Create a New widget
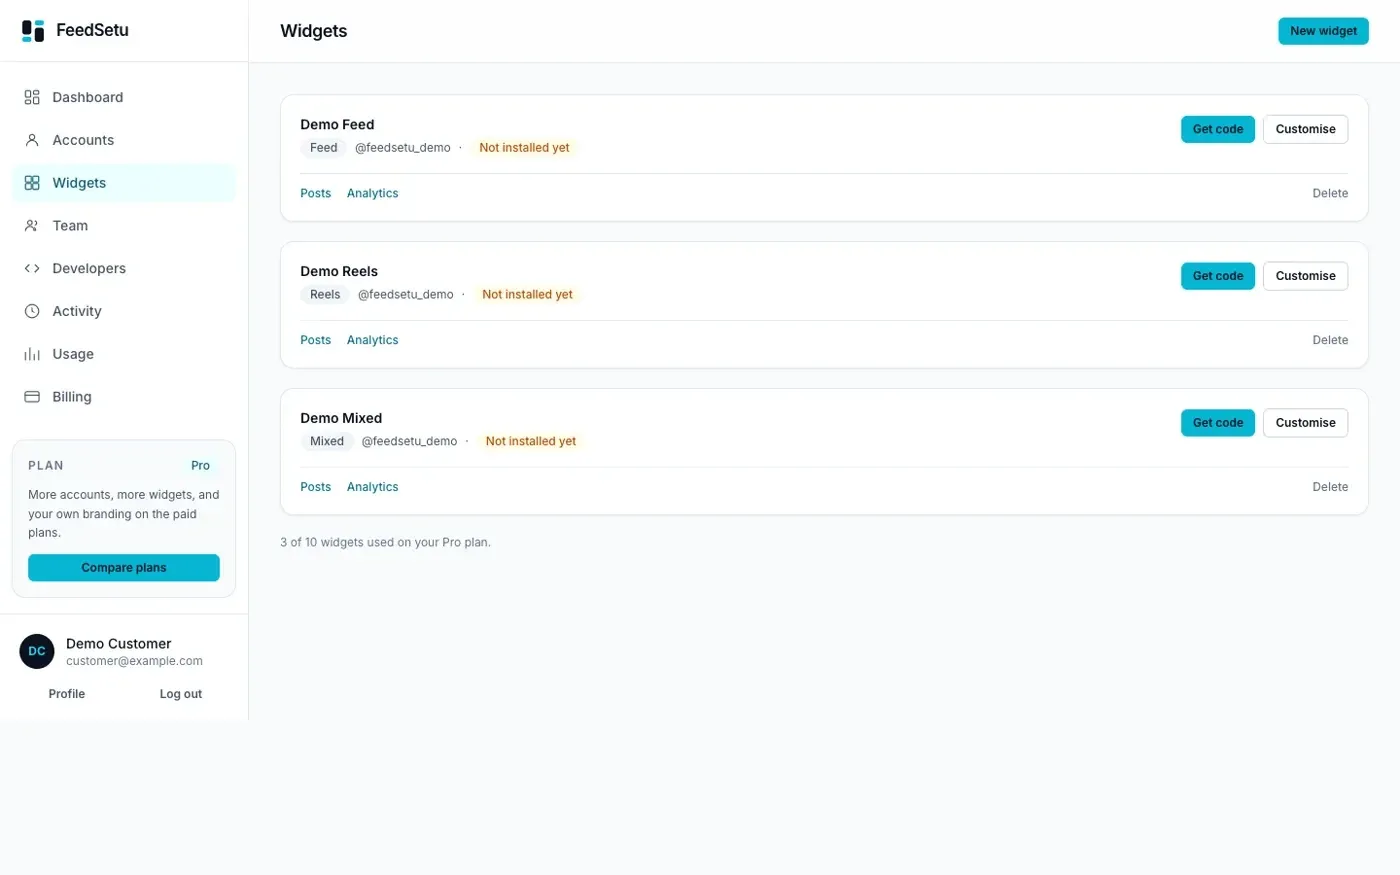This screenshot has height=875, width=1400. tap(1323, 31)
